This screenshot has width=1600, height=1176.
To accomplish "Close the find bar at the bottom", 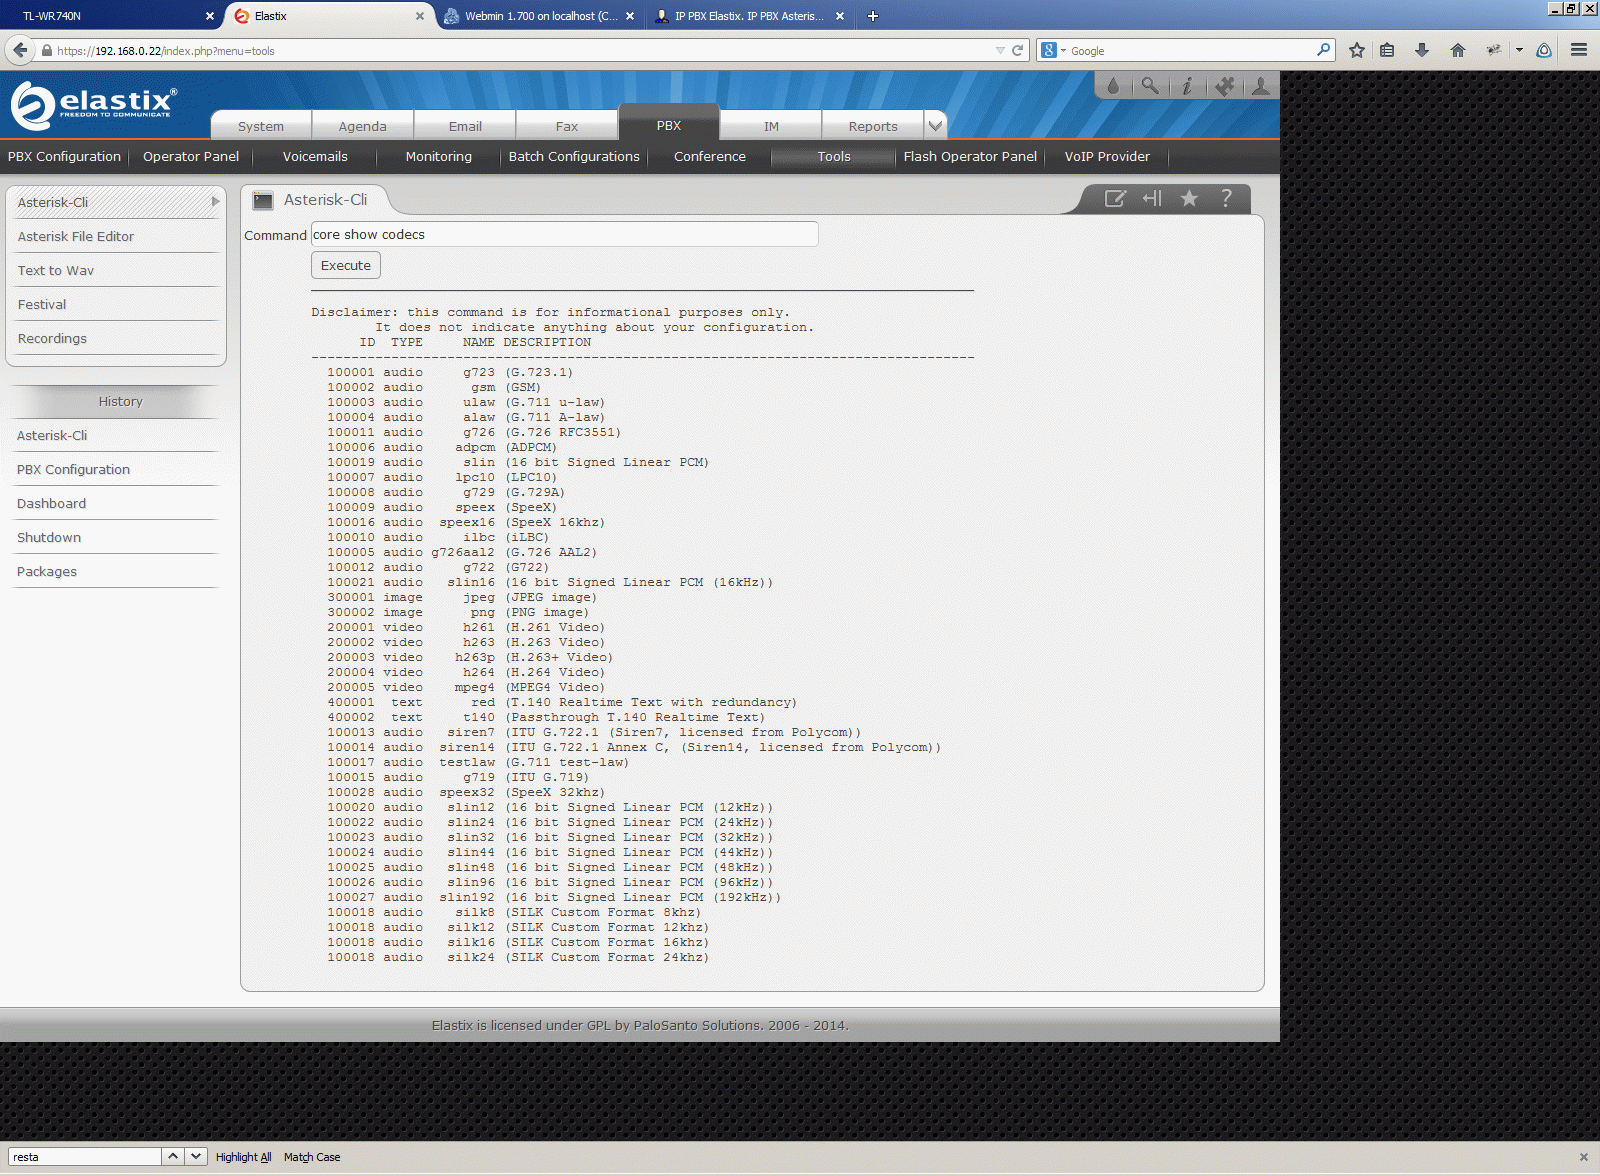I will coord(1583,1157).
